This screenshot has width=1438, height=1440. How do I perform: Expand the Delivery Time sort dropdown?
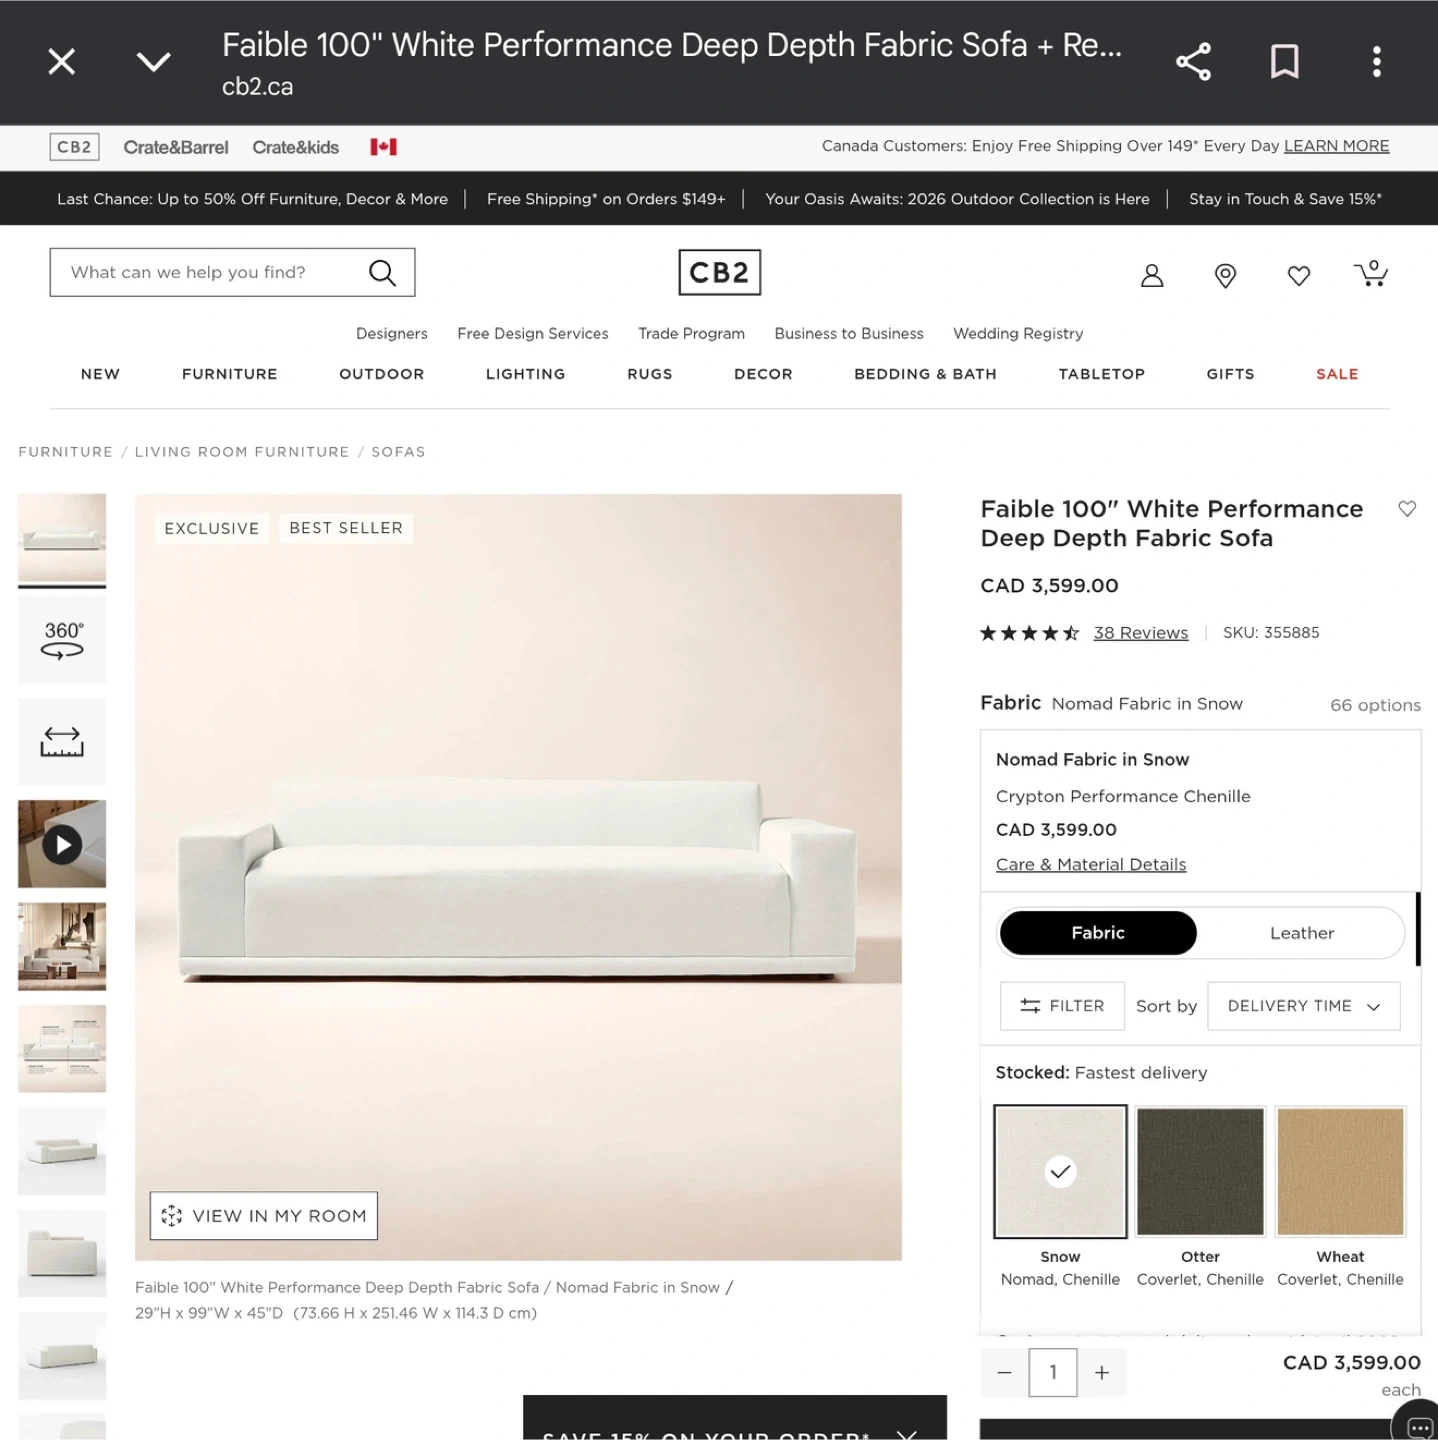click(1303, 1006)
